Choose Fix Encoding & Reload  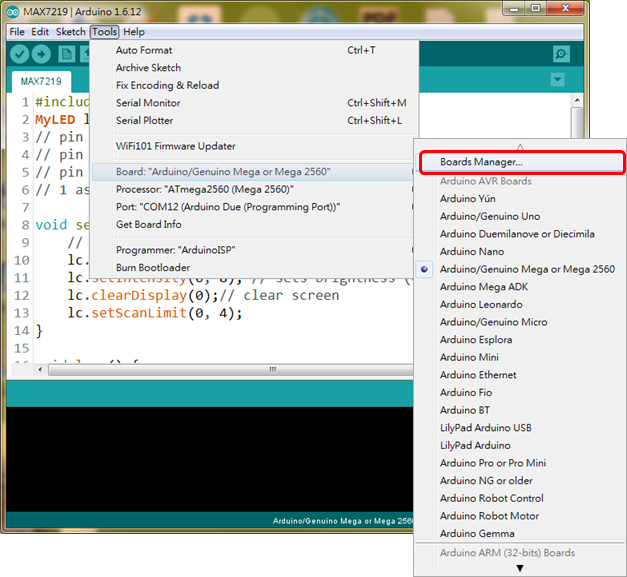(255, 86)
